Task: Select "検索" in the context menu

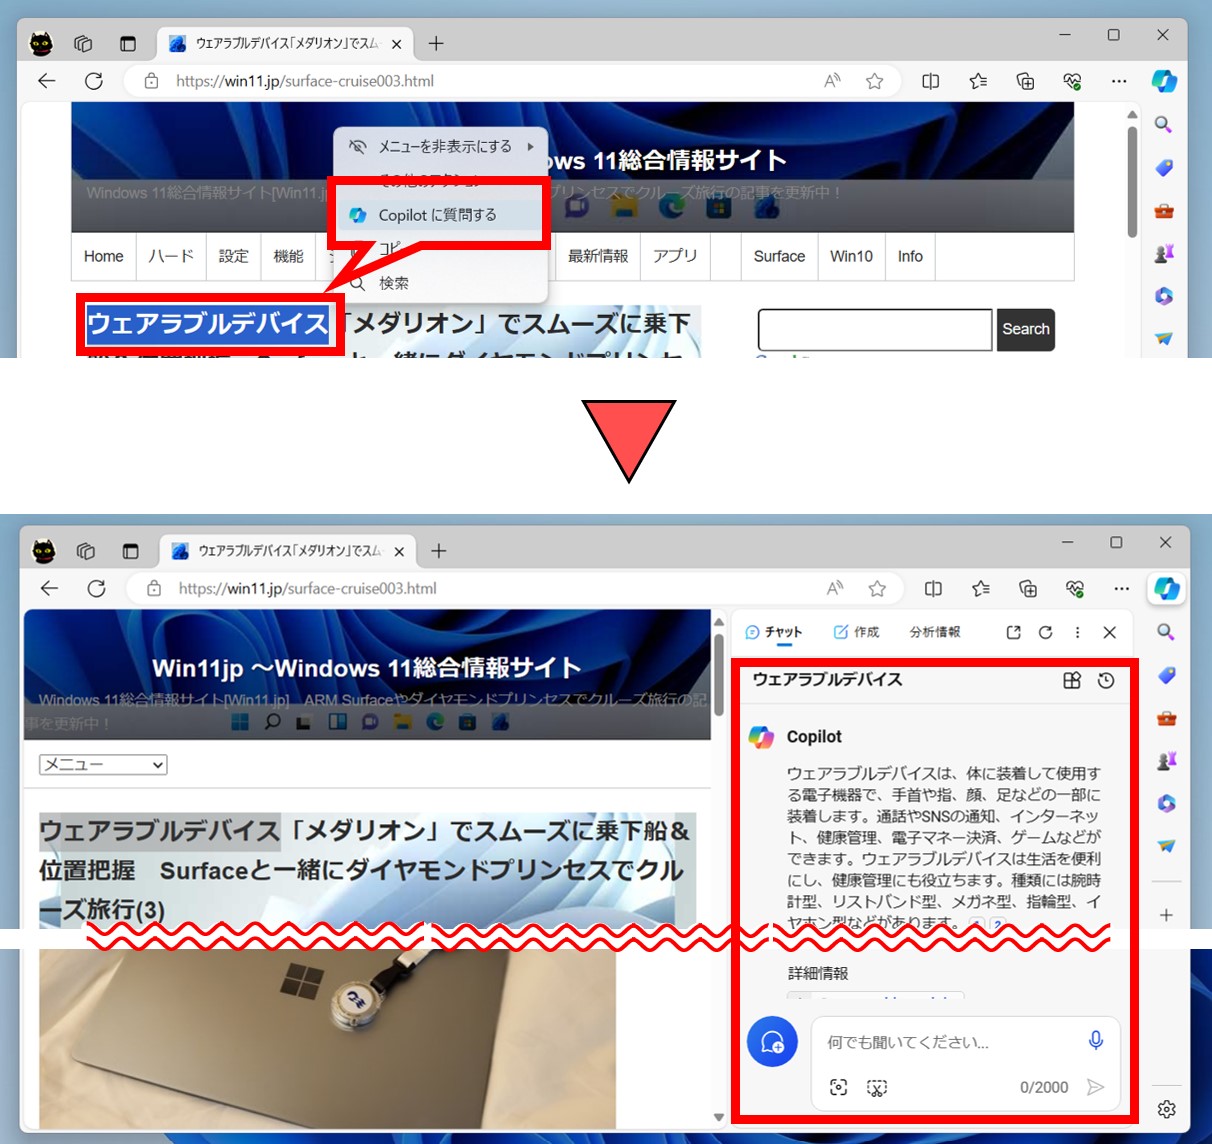Action: click(393, 283)
